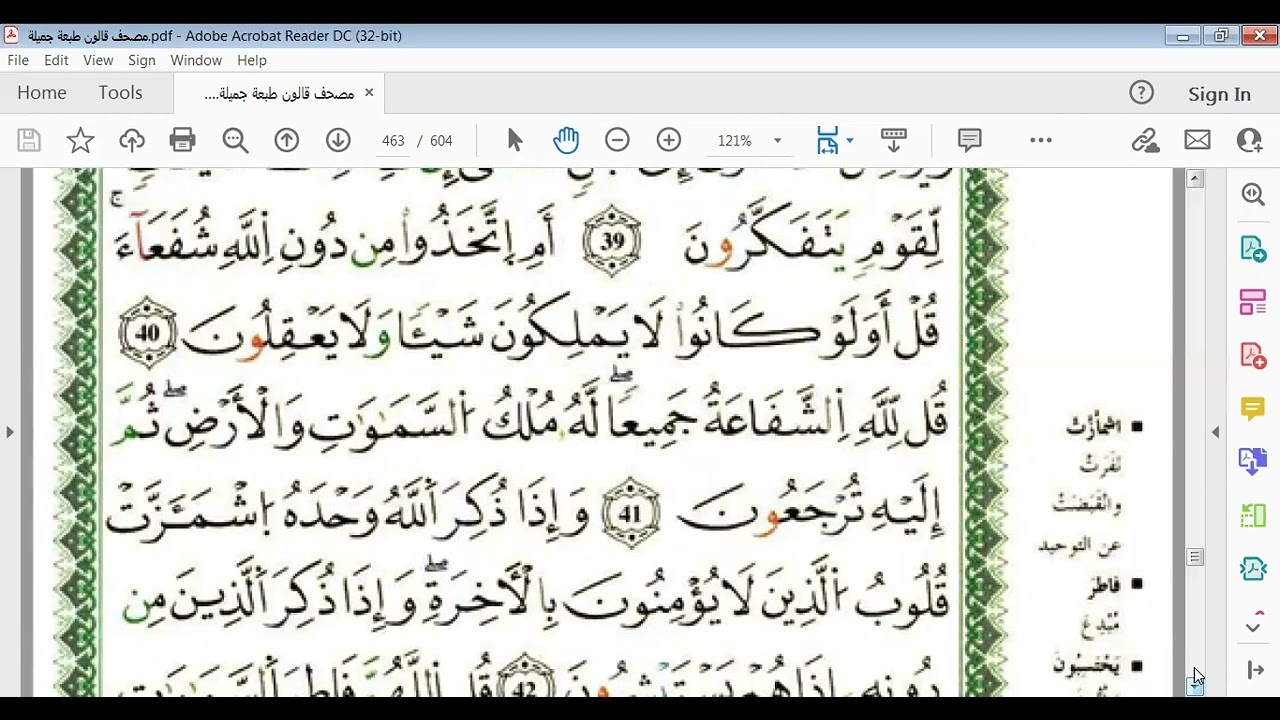Switch to the Tools tab
This screenshot has width=1280, height=720.
(120, 92)
